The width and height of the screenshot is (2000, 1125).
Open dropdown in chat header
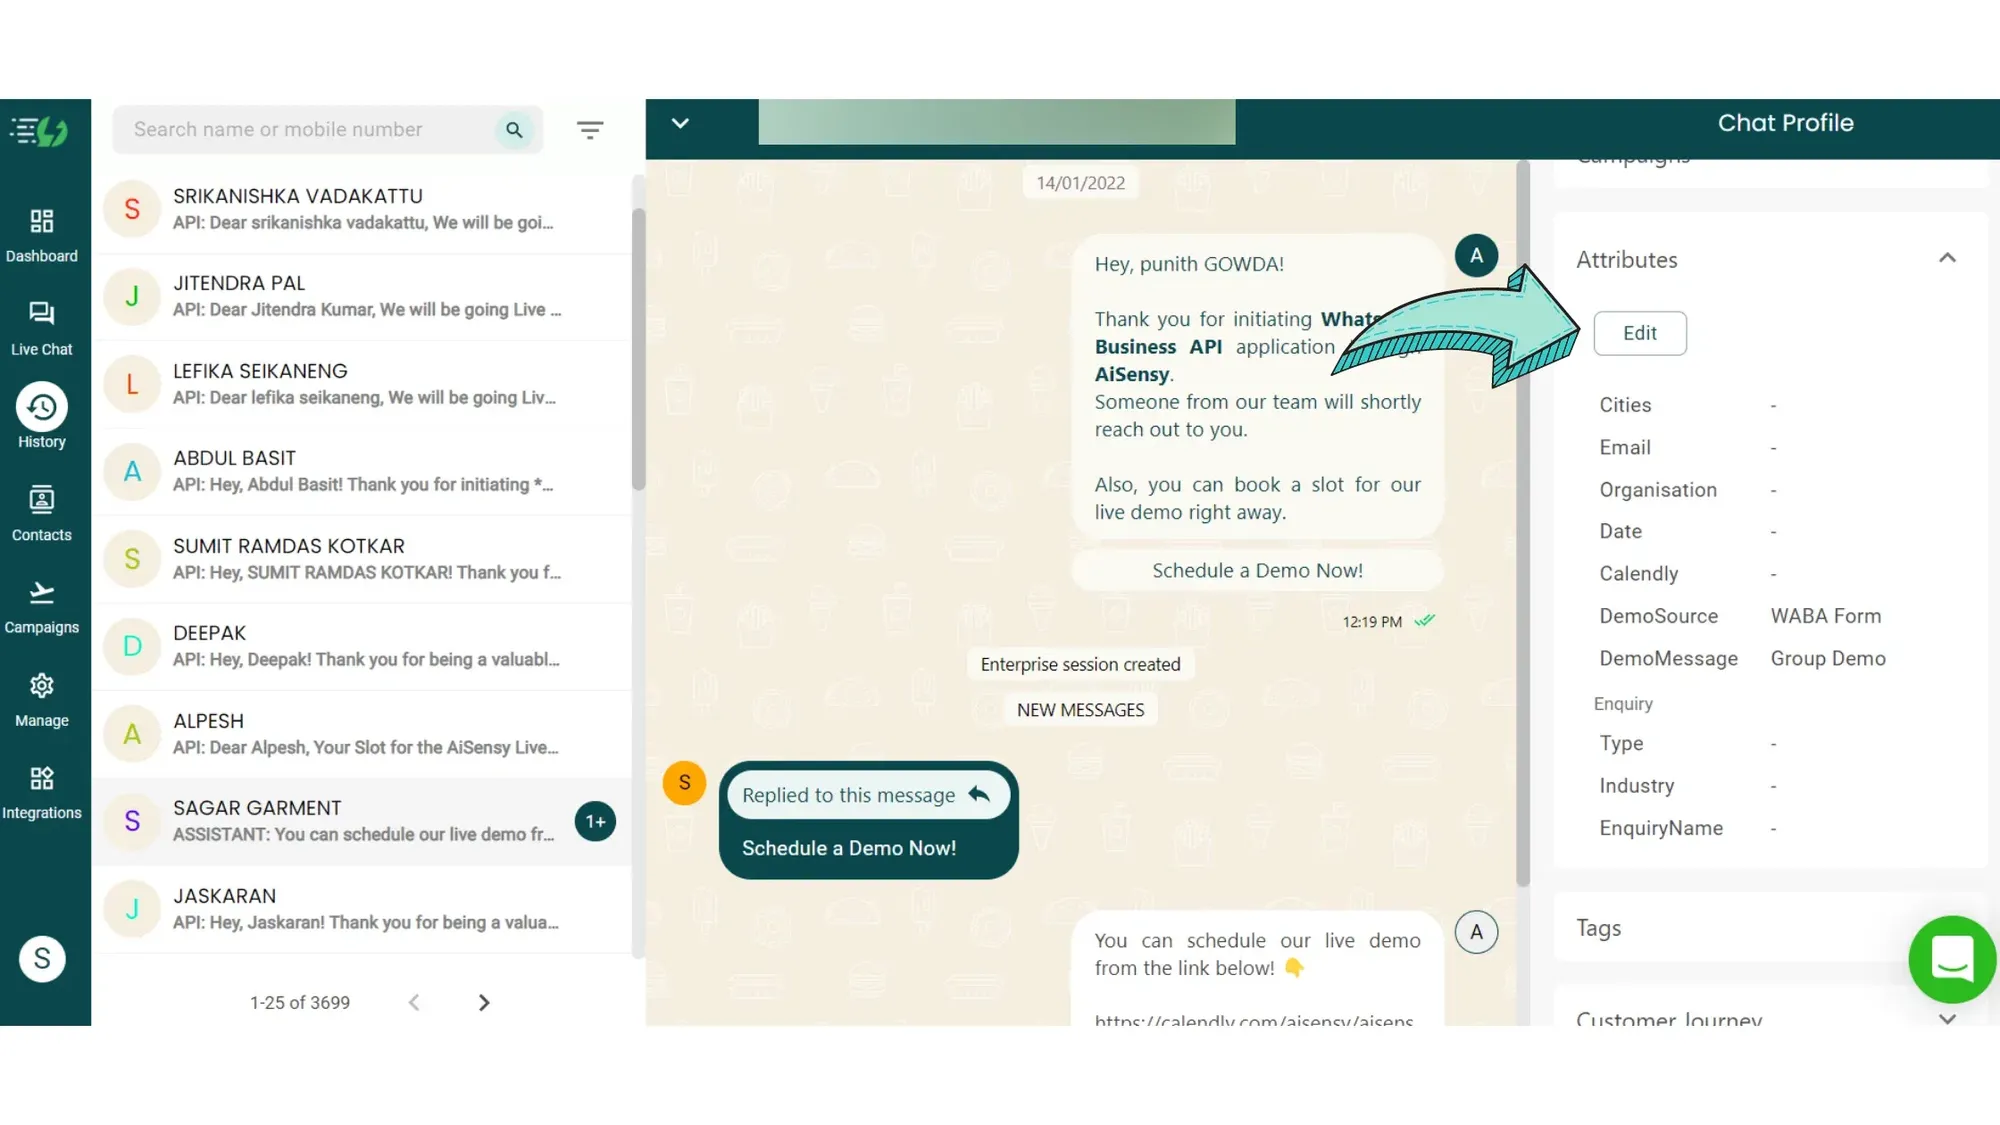[679, 124]
